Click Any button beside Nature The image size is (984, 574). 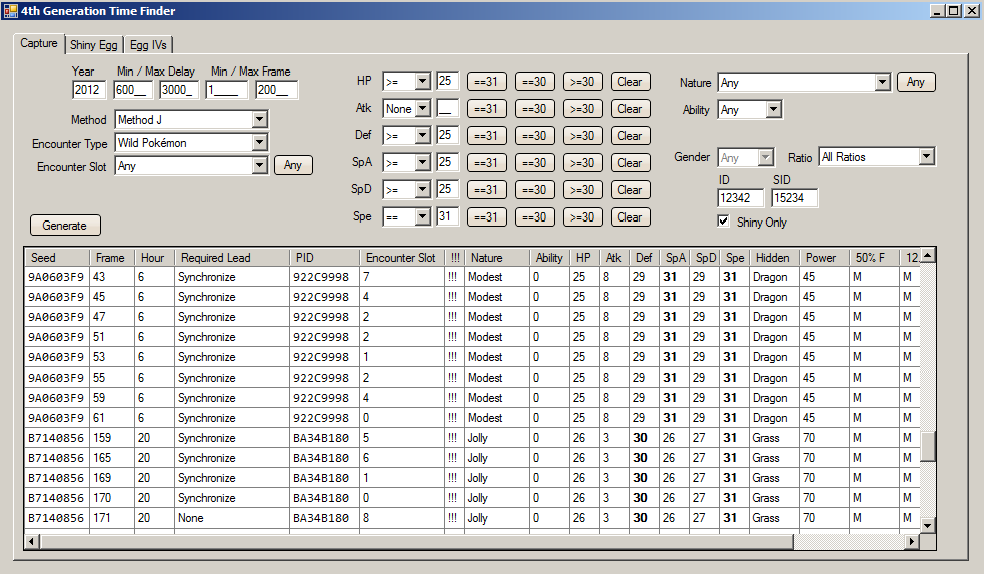click(x=916, y=82)
